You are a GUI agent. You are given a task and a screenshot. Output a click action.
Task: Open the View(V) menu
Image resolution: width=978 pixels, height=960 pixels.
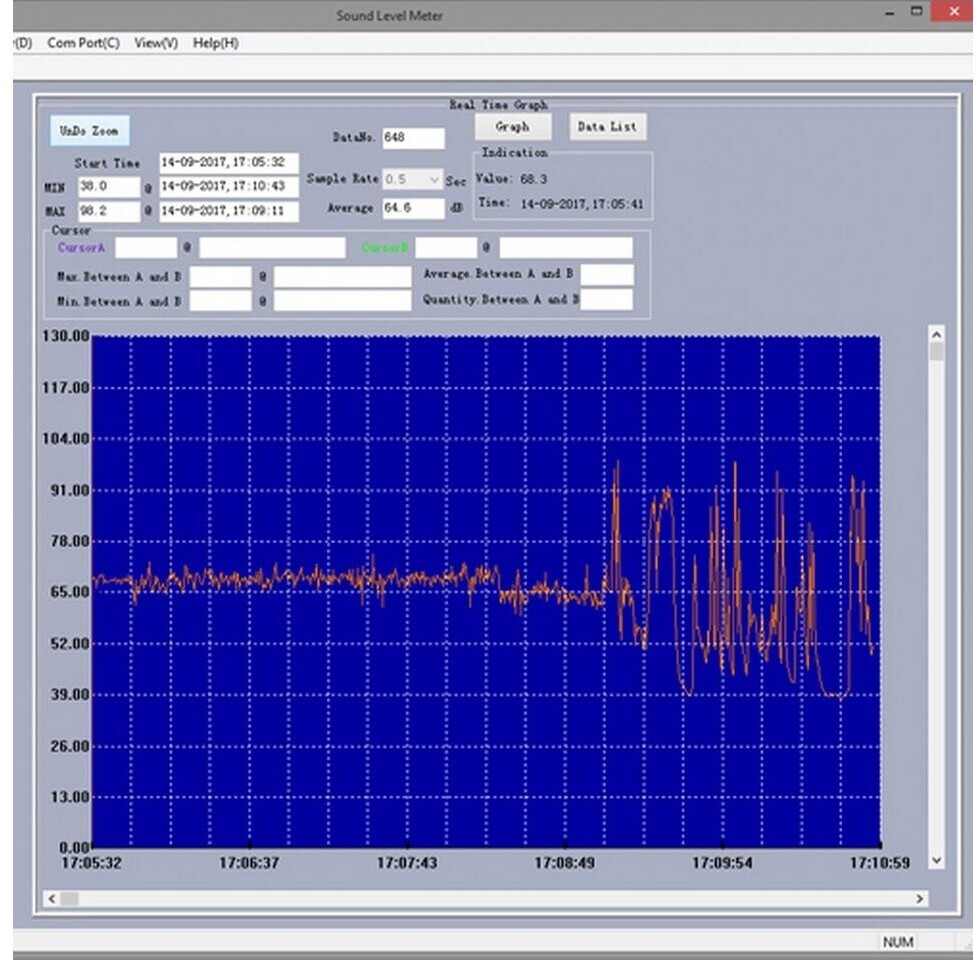coord(156,43)
